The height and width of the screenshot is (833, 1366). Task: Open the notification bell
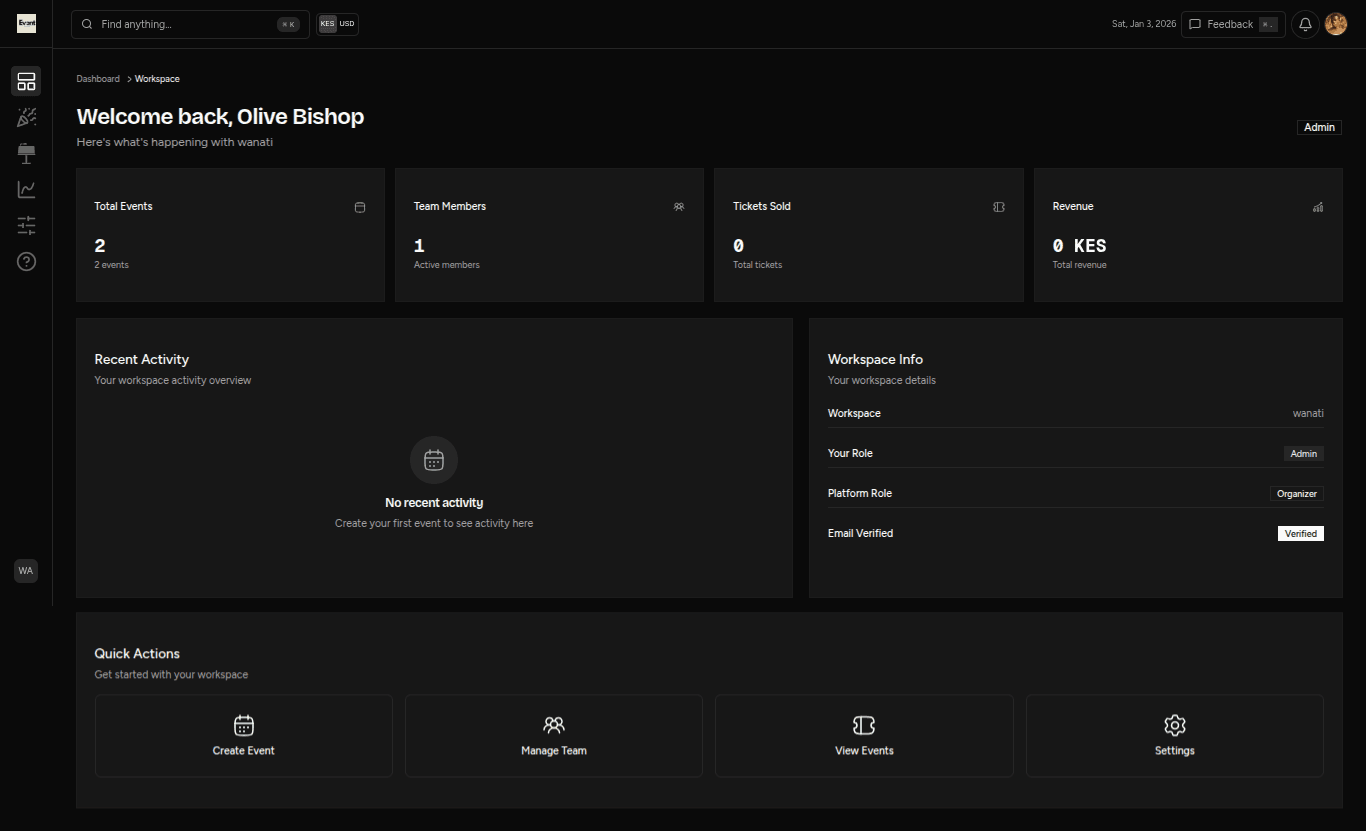tap(1304, 23)
